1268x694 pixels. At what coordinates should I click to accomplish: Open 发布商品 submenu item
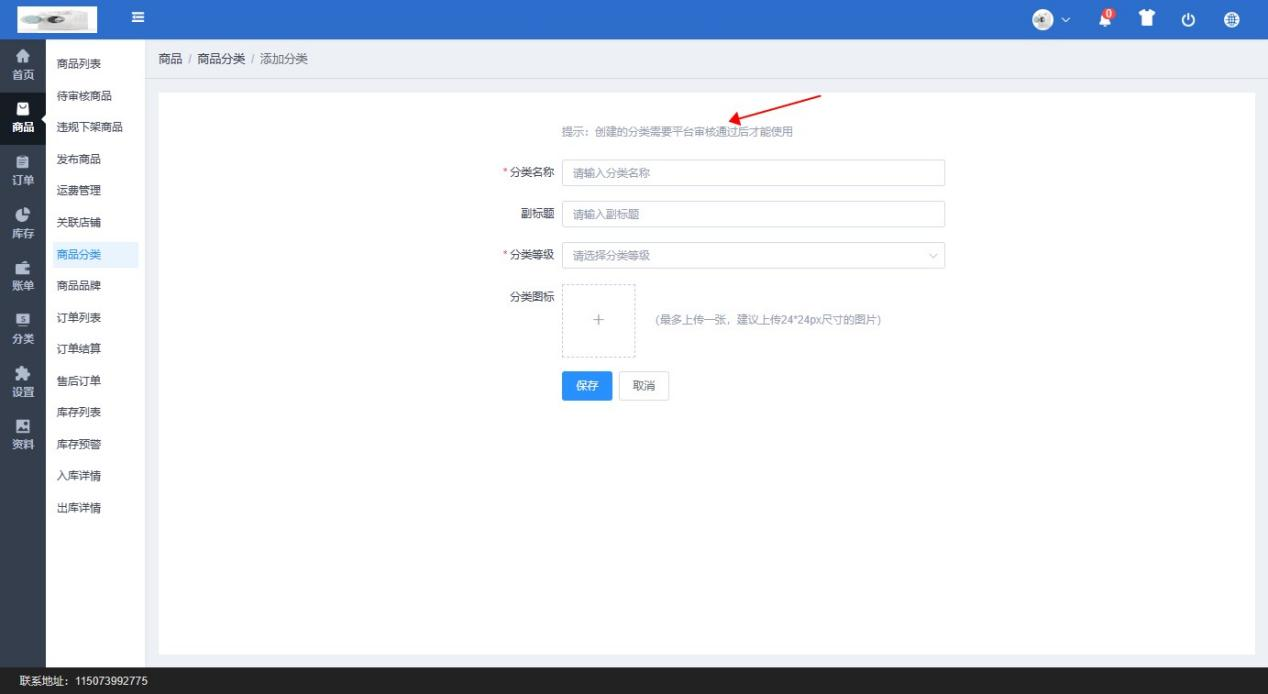[x=79, y=160]
